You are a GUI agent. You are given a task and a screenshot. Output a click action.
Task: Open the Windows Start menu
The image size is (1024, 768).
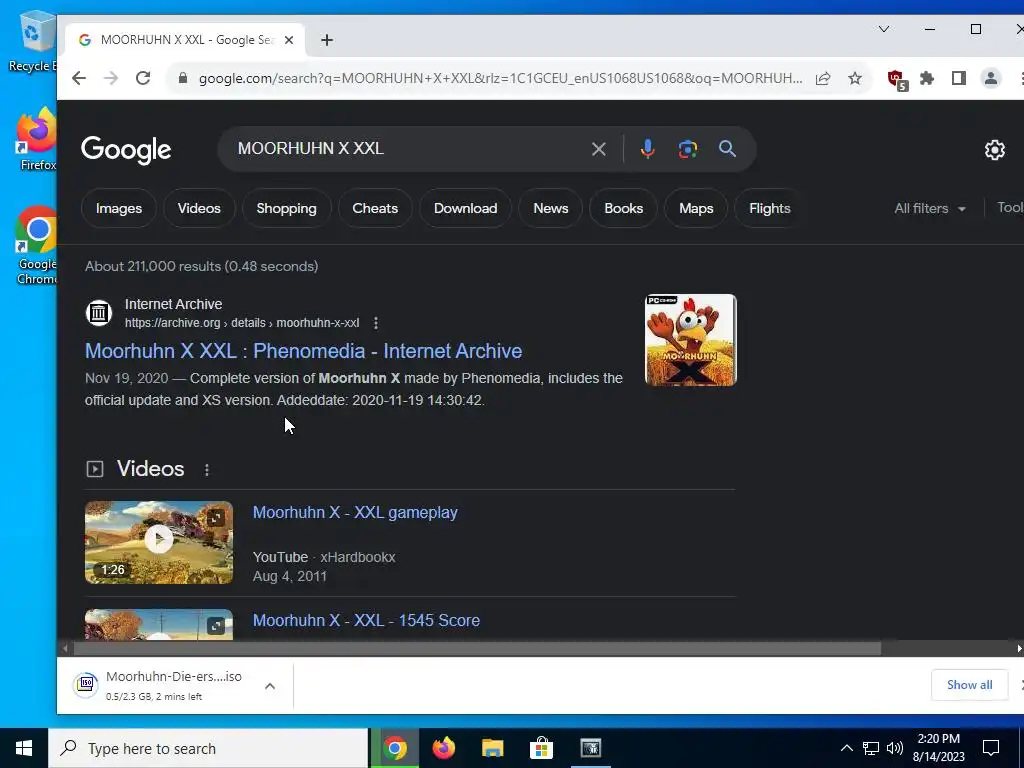pos(24,748)
